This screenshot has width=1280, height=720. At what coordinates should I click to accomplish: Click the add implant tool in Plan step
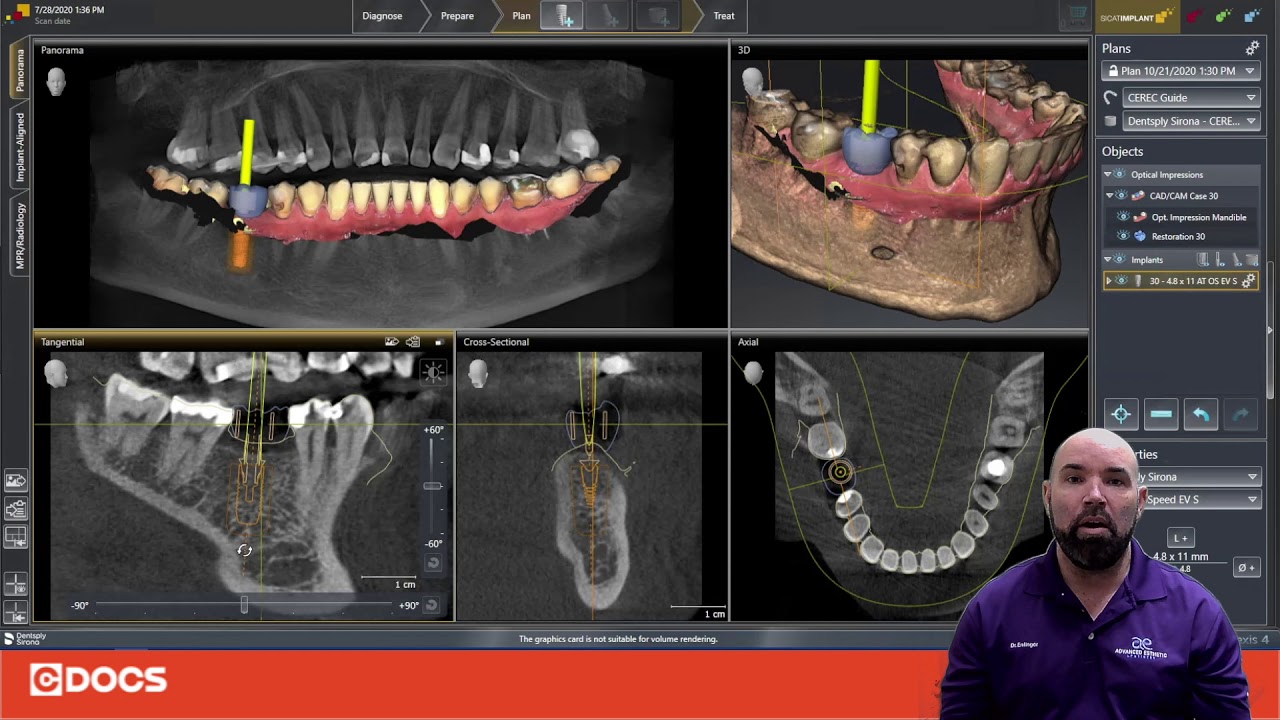(x=563, y=16)
